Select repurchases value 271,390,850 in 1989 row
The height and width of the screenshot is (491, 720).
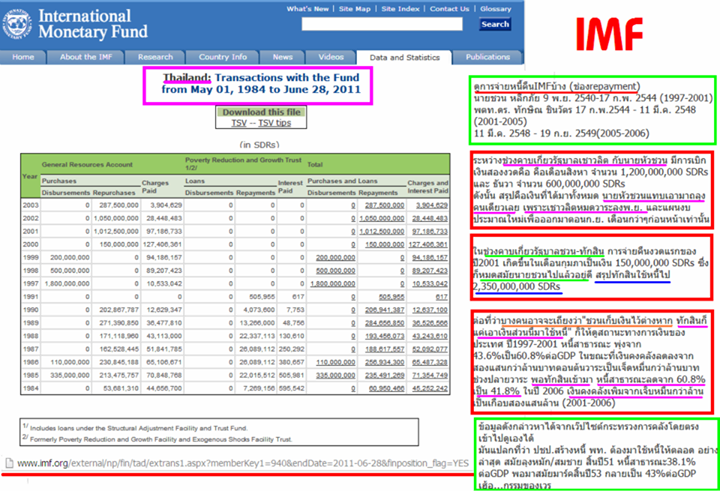pyautogui.click(x=119, y=323)
